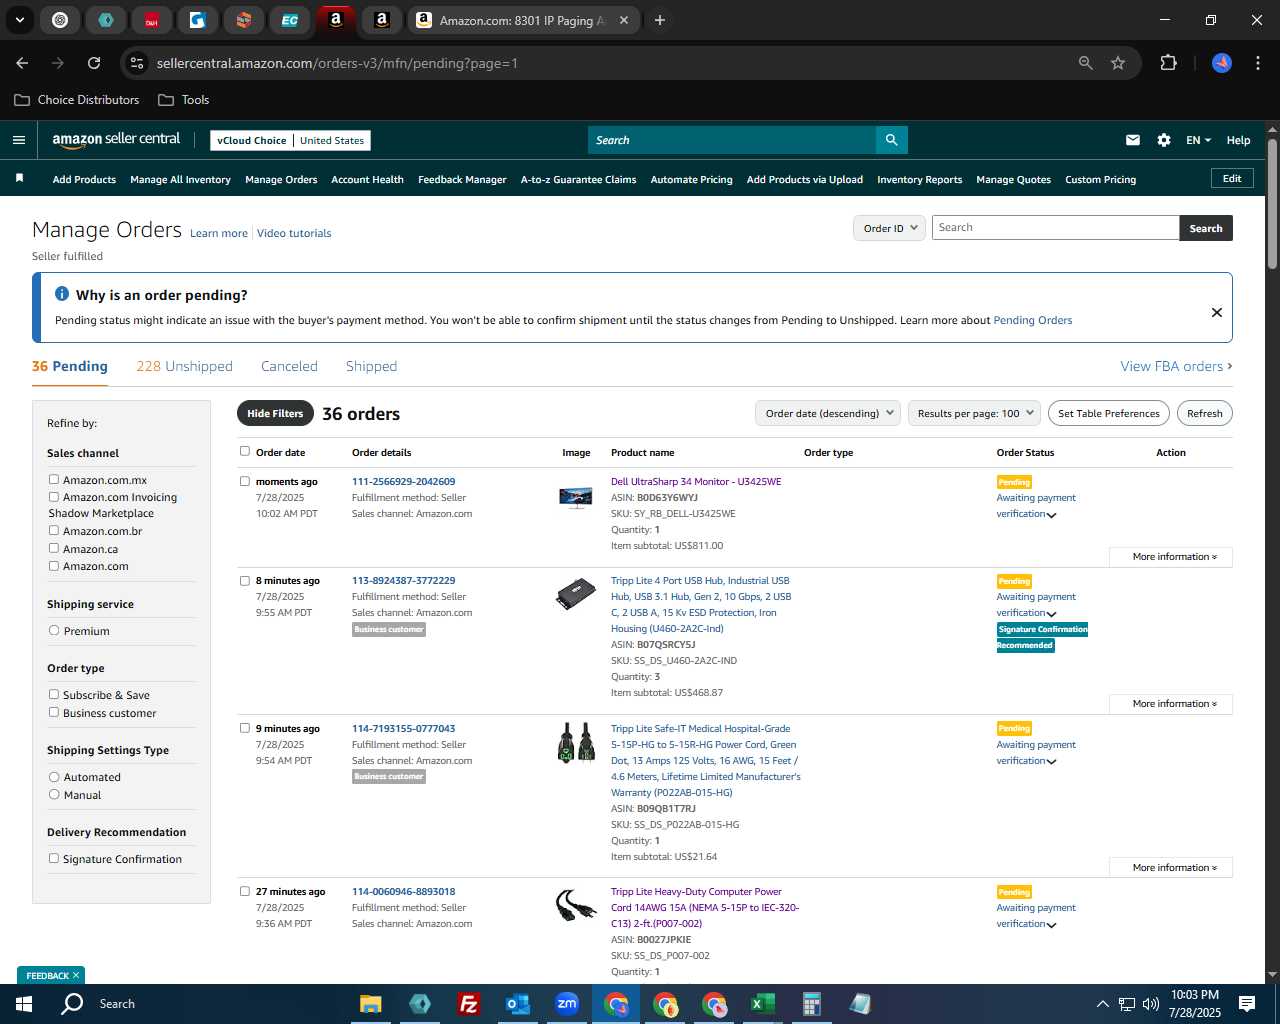Check the Business customer order type filter
The width and height of the screenshot is (1280, 1024).
pyautogui.click(x=54, y=712)
